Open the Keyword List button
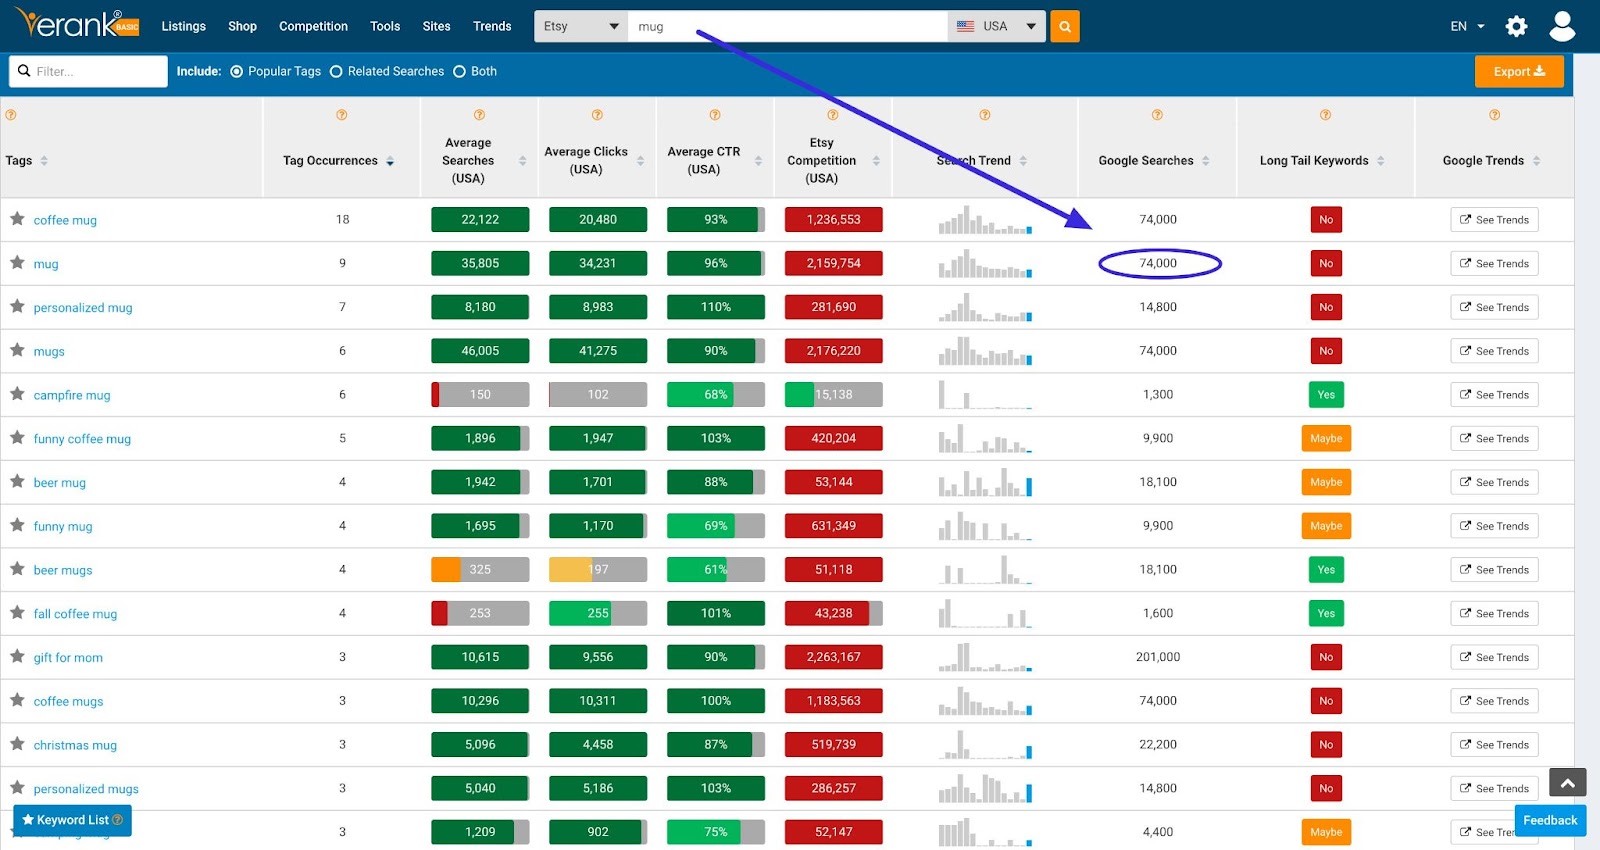Image resolution: width=1600 pixels, height=850 pixels. 72,820
